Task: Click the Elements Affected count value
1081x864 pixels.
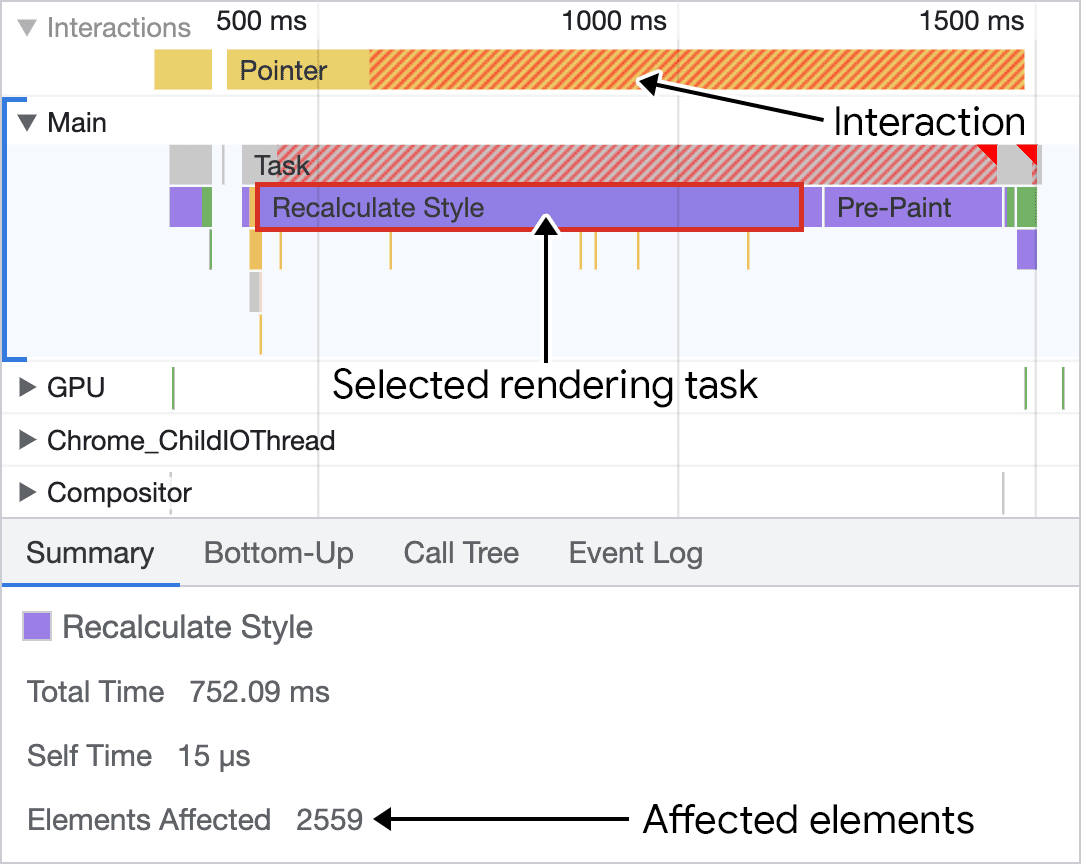Action: click(x=330, y=819)
